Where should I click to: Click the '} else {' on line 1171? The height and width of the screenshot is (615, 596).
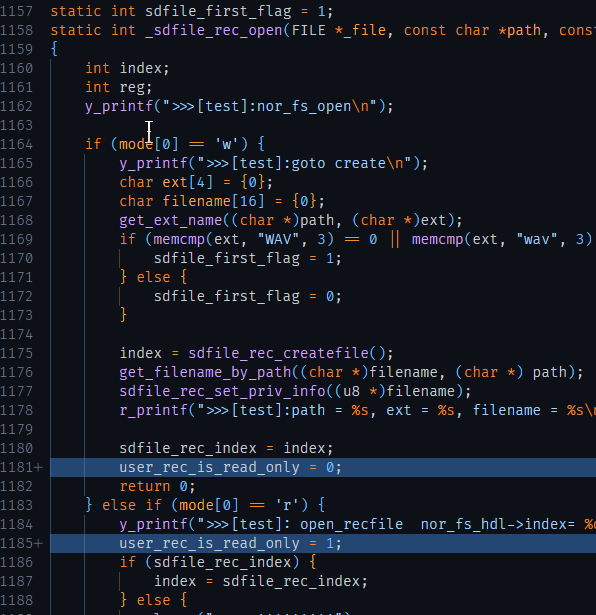153,277
